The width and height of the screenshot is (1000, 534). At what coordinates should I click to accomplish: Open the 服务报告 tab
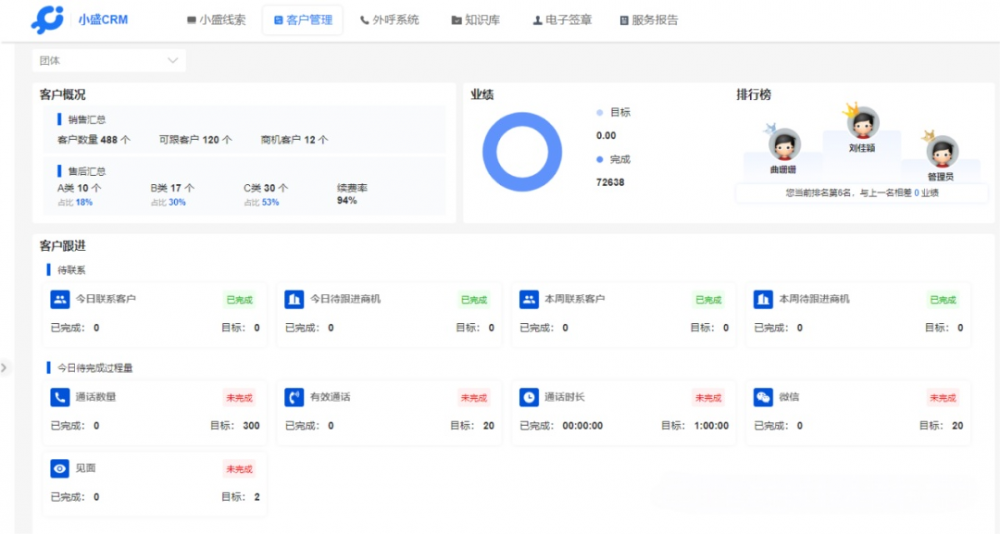649,20
